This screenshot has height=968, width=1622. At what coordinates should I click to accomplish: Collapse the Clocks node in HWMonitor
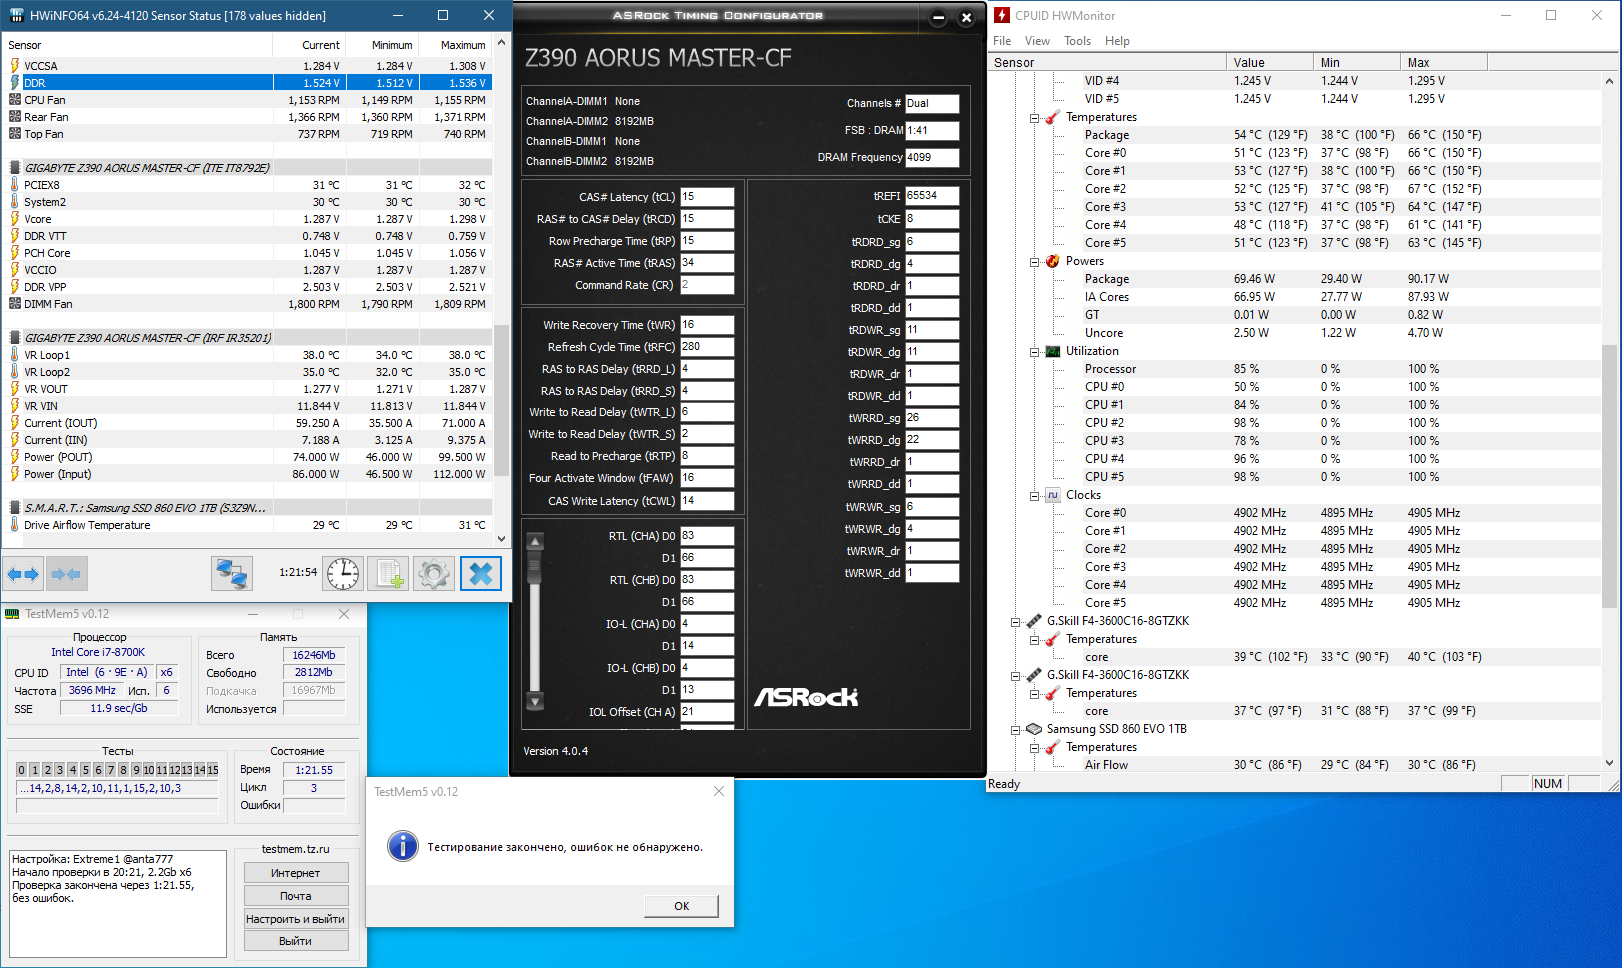pyautogui.click(x=1034, y=496)
